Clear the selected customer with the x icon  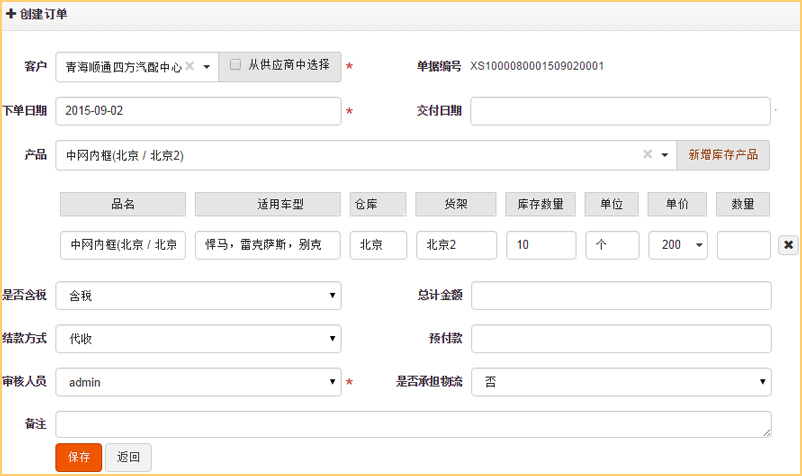(189, 67)
